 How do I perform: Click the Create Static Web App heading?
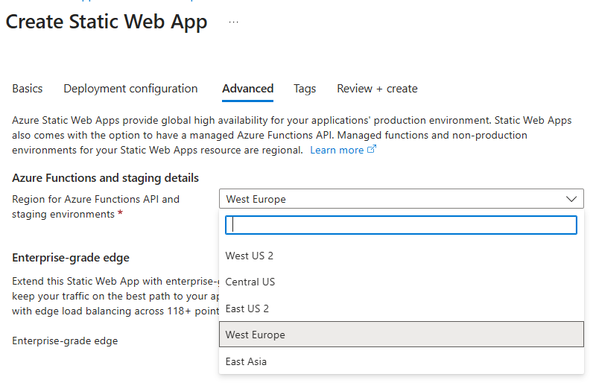[x=106, y=22]
